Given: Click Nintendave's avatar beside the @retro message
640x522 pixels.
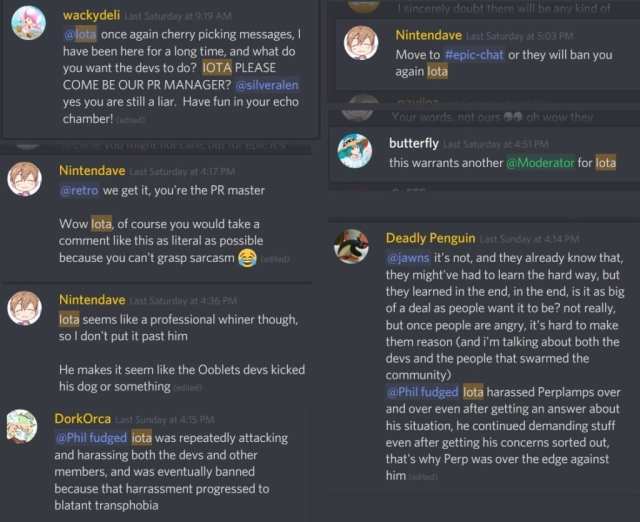Looking at the screenshot, I should (x=24, y=179).
